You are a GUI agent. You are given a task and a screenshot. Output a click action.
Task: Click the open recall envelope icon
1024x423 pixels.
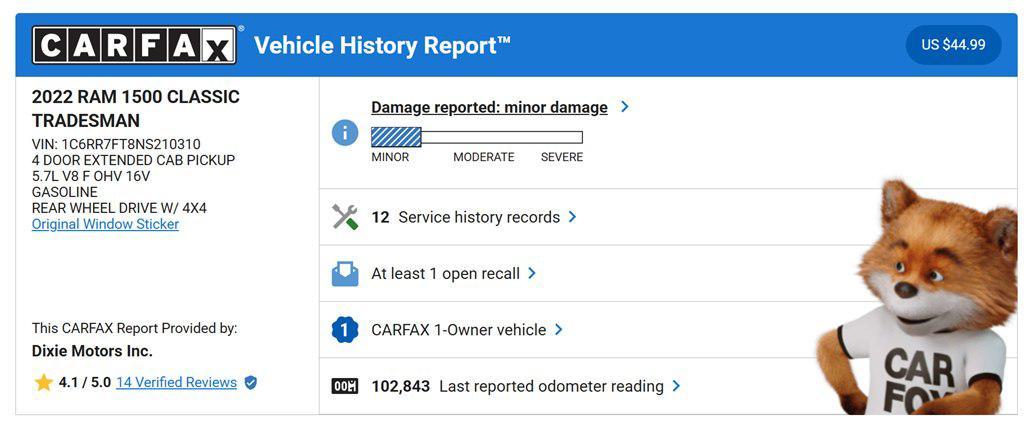(345, 273)
